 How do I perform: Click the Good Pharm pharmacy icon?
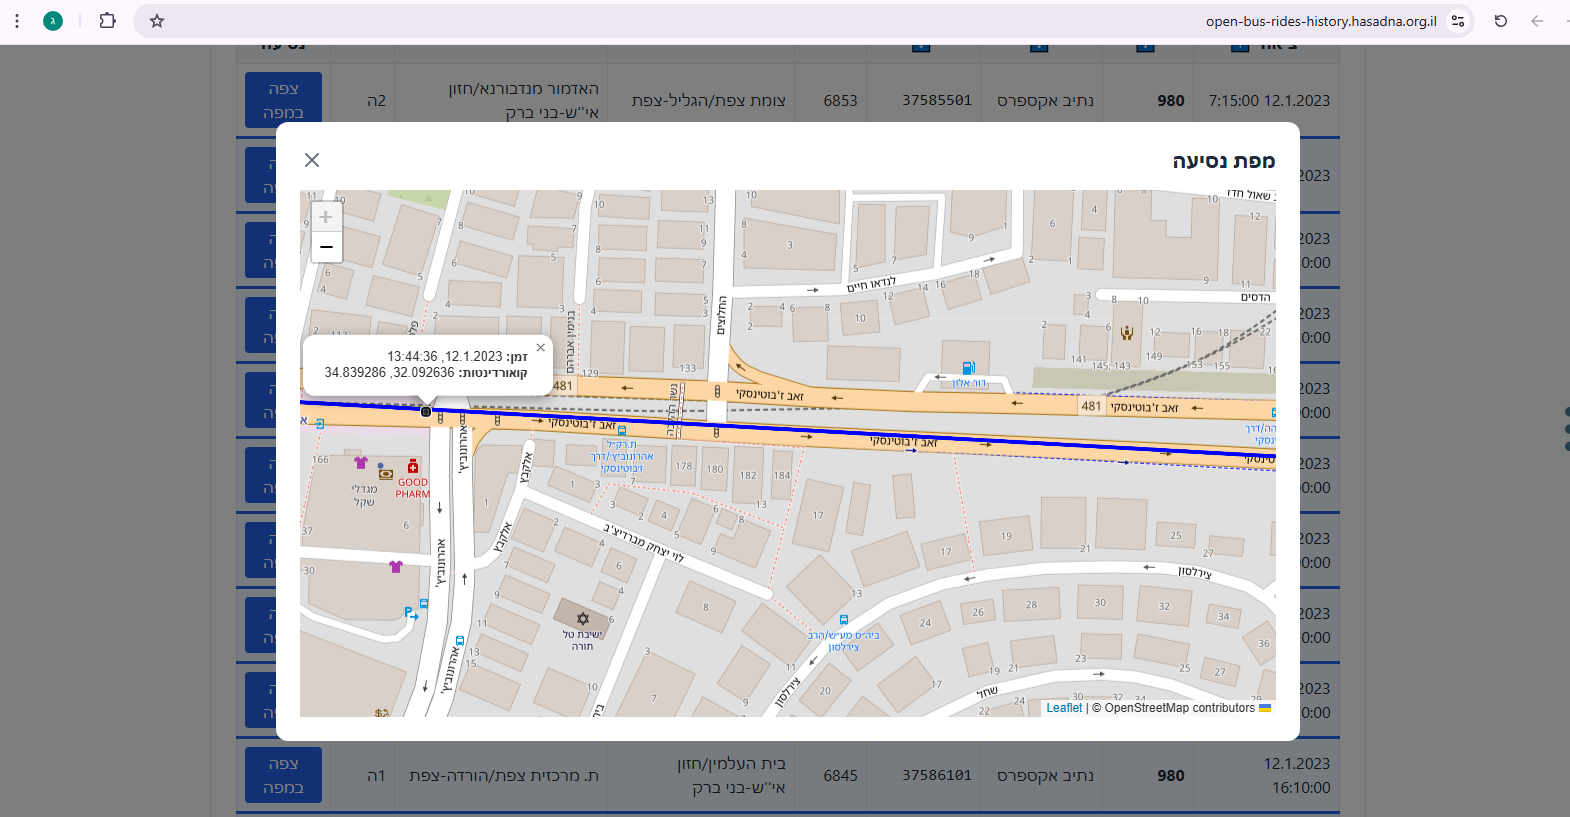point(413,466)
